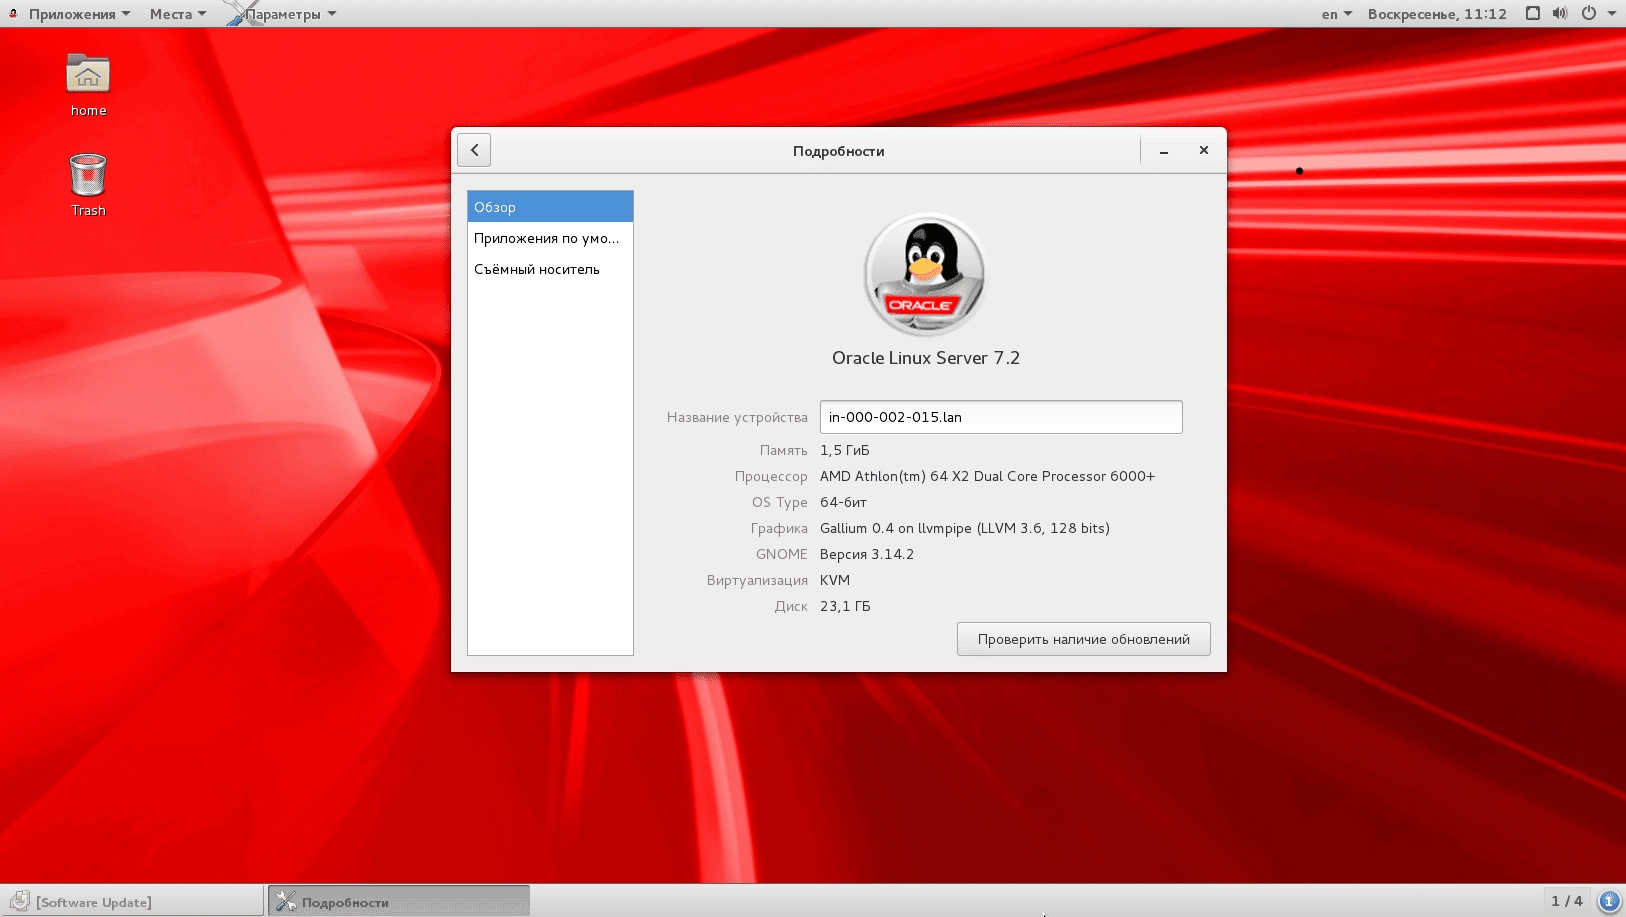Open the home folder icon on desktop
This screenshot has height=917, width=1626.
pyautogui.click(x=88, y=75)
